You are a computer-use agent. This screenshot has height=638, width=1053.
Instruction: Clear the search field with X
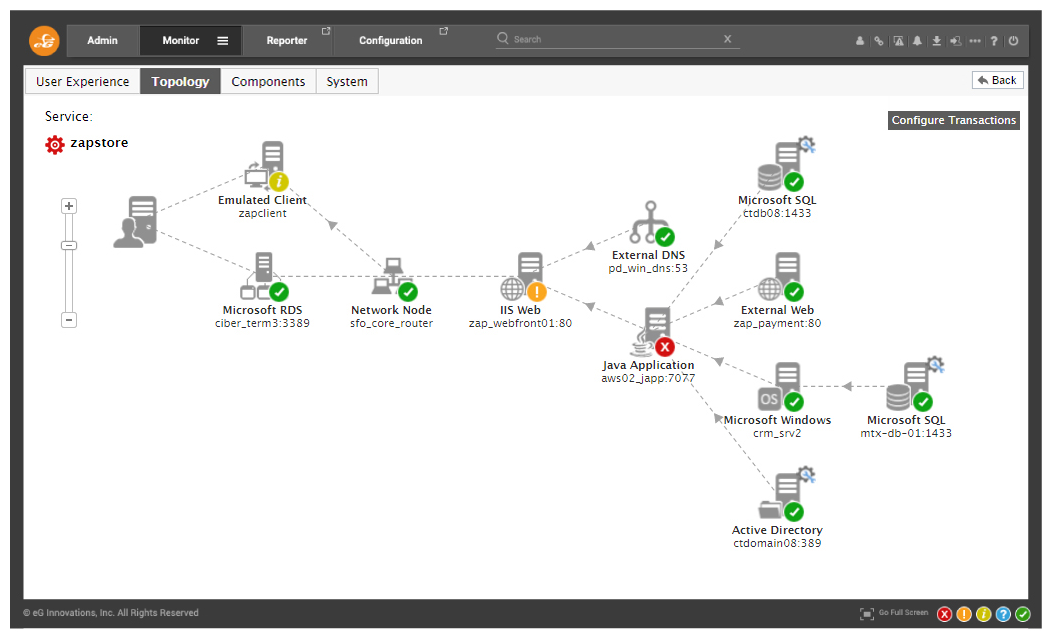click(x=727, y=39)
